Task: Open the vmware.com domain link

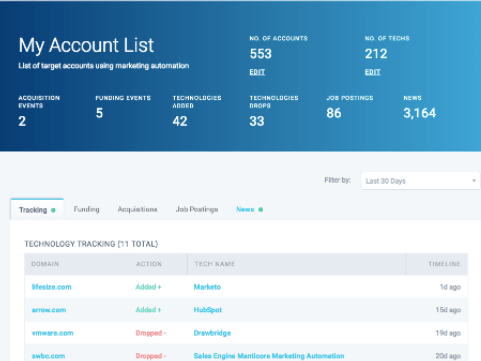Action: tap(52, 333)
